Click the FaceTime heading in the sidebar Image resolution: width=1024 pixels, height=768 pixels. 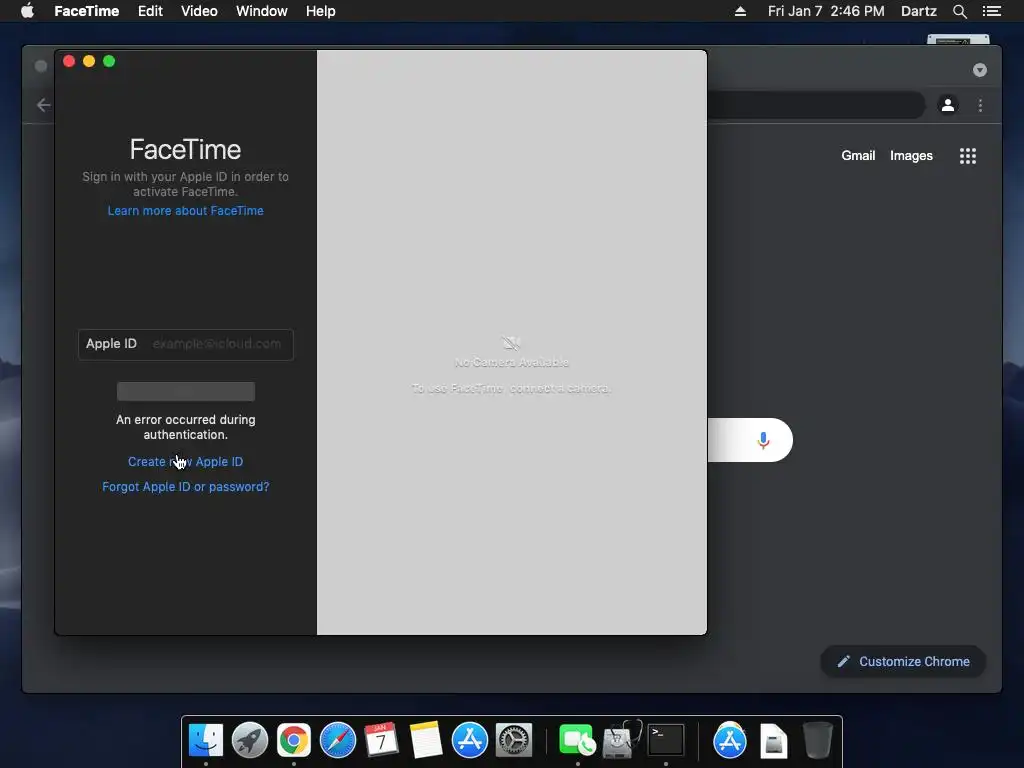click(x=185, y=150)
